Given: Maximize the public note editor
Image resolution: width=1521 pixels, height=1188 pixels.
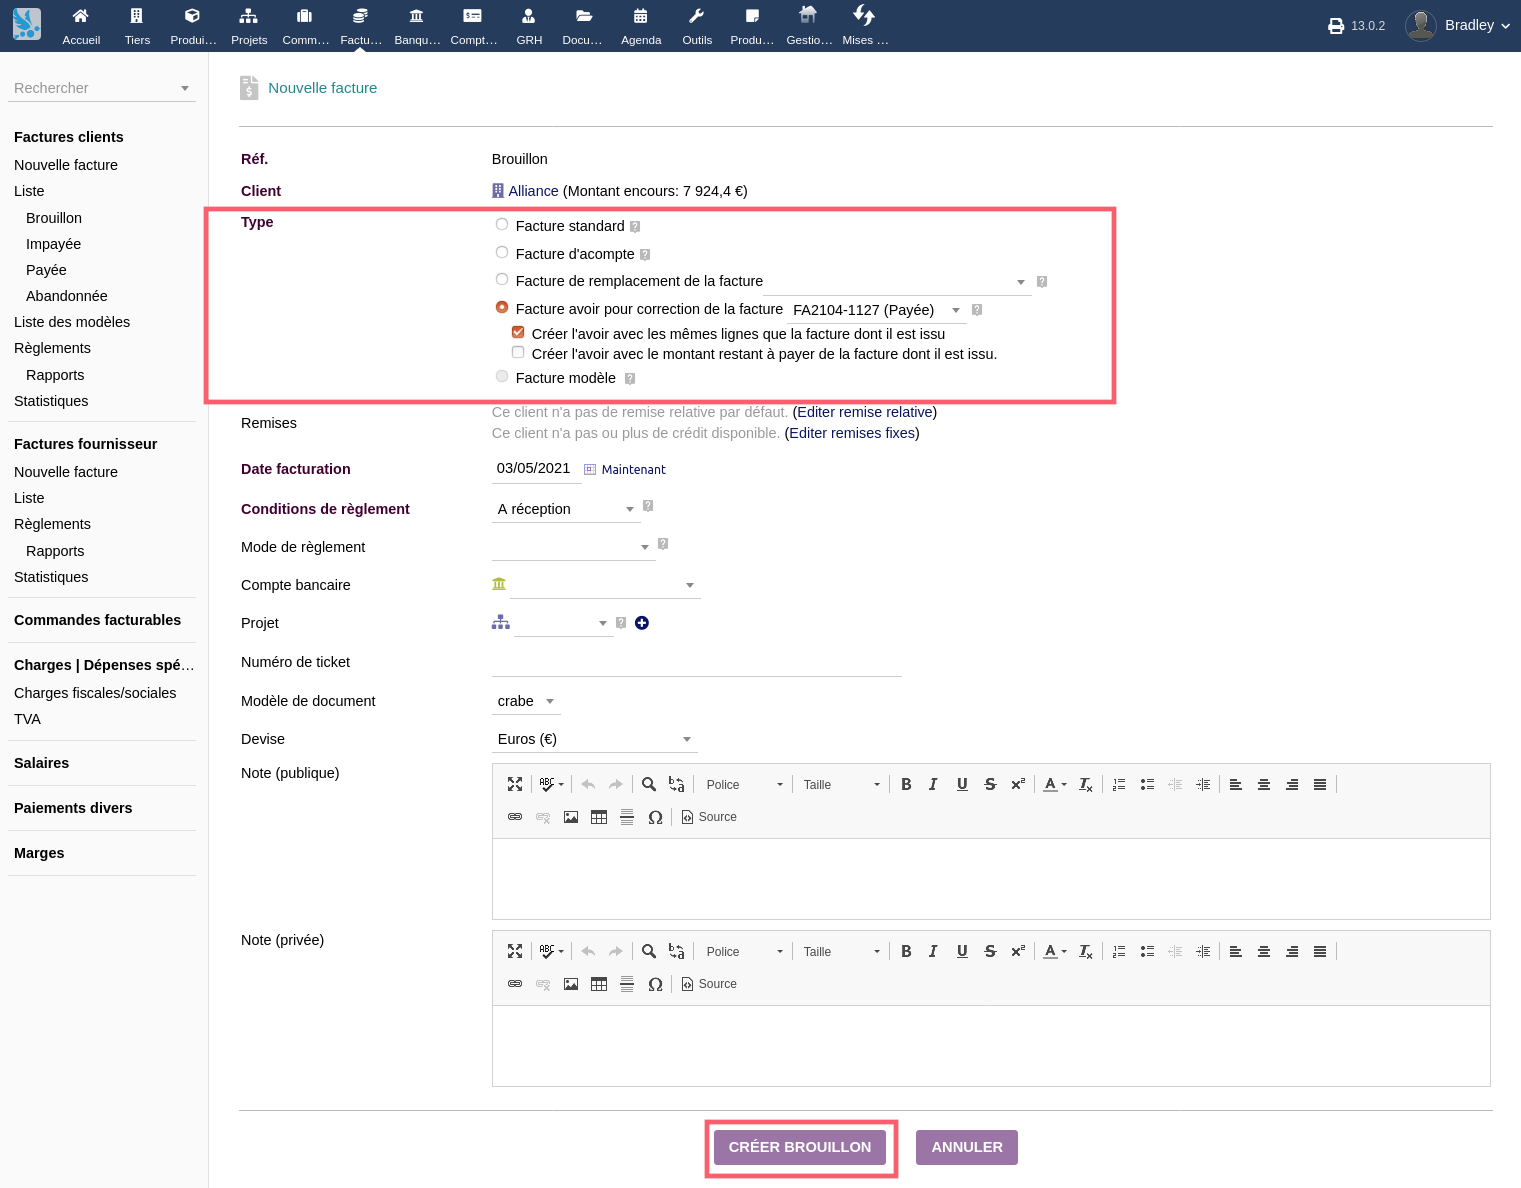Looking at the screenshot, I should tap(514, 784).
